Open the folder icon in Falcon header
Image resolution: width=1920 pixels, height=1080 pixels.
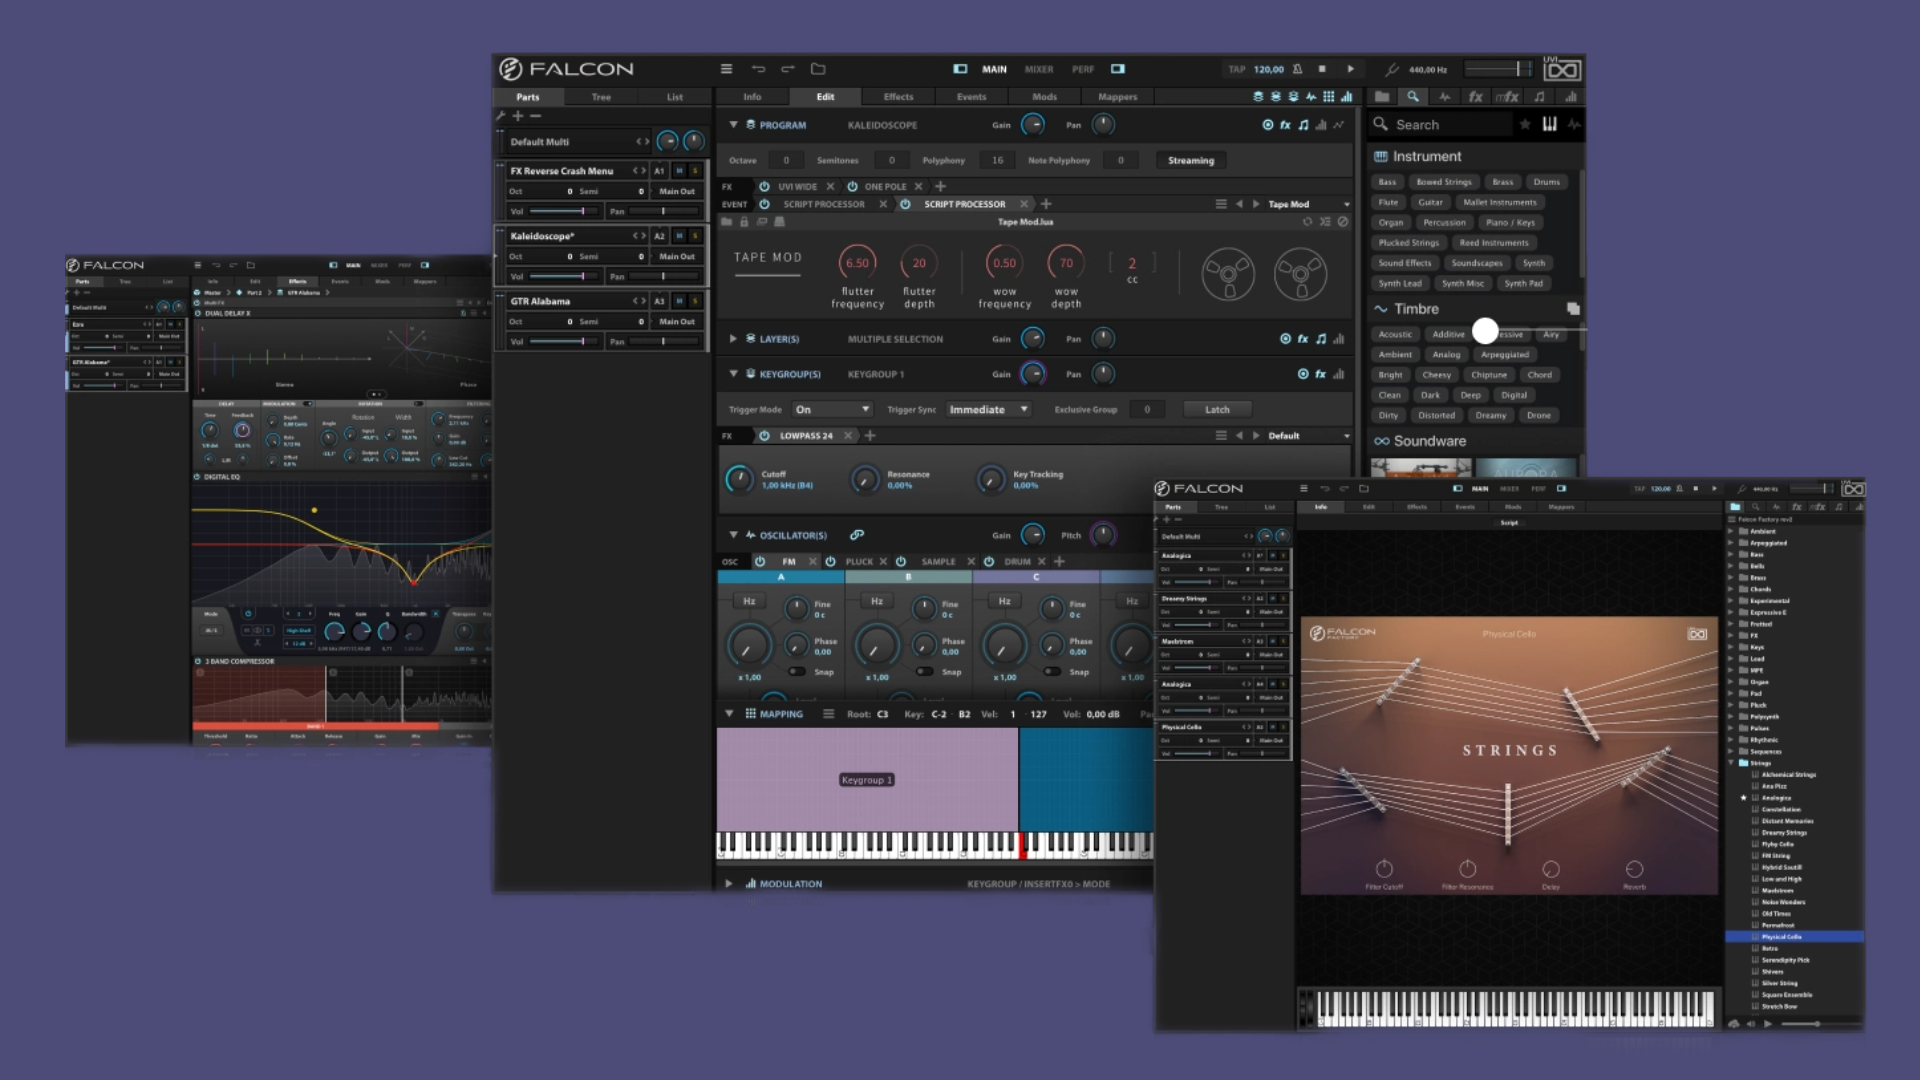click(x=818, y=69)
